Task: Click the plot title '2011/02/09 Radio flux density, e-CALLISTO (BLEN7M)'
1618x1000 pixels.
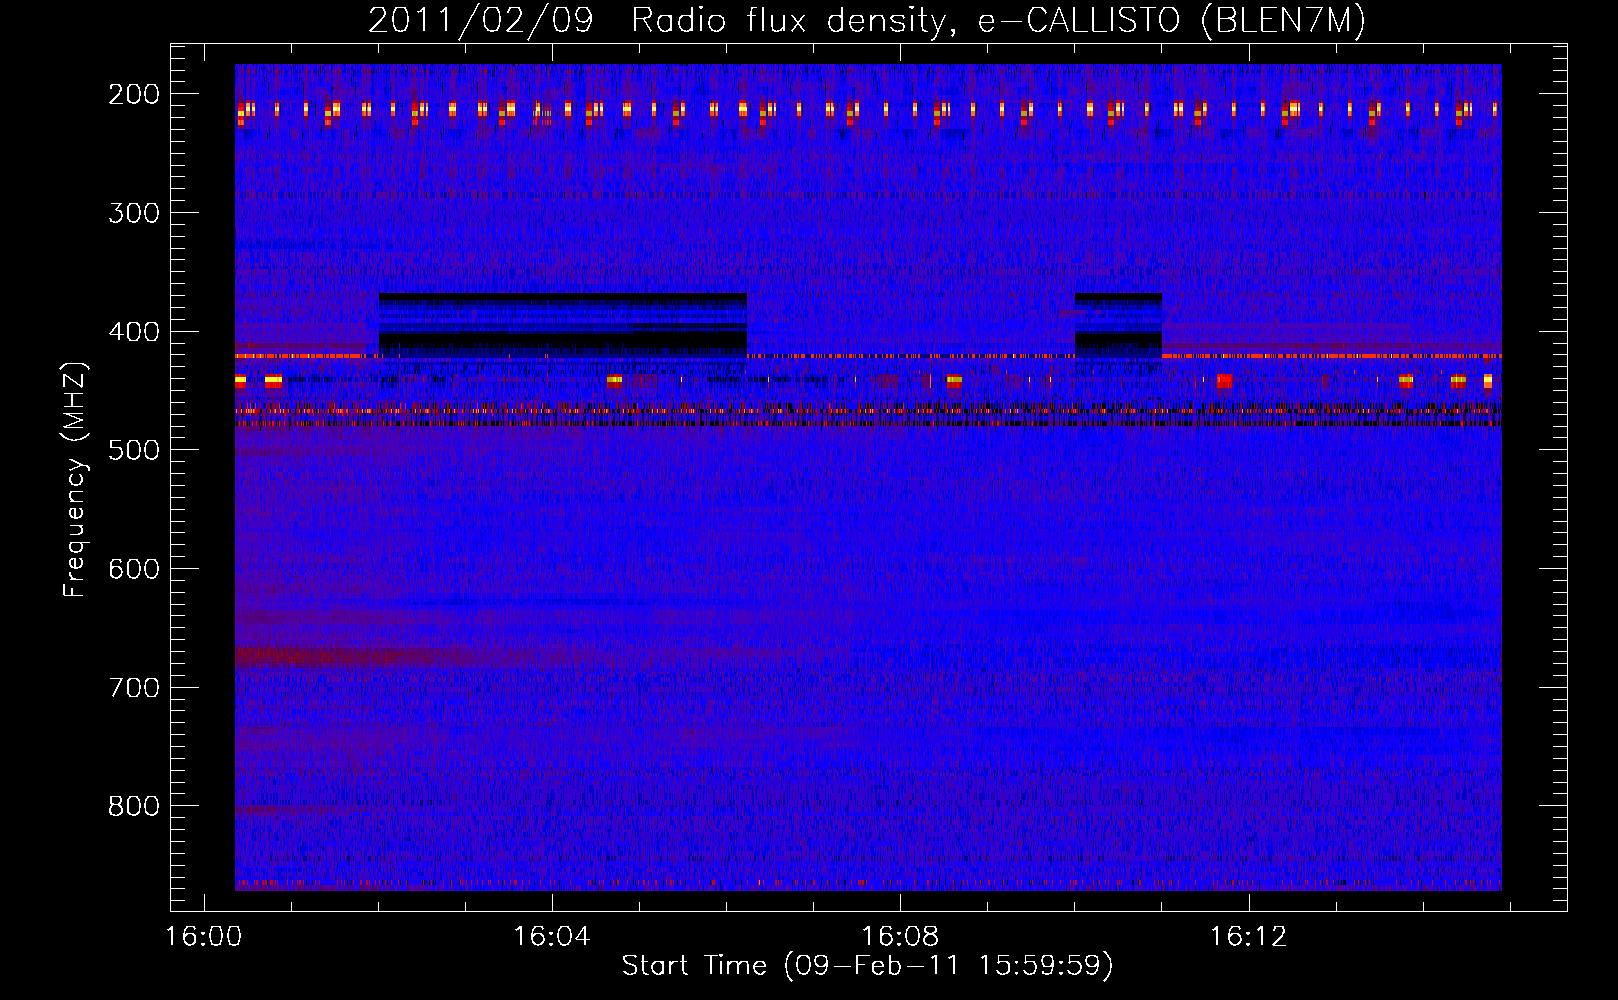Action: point(867,20)
